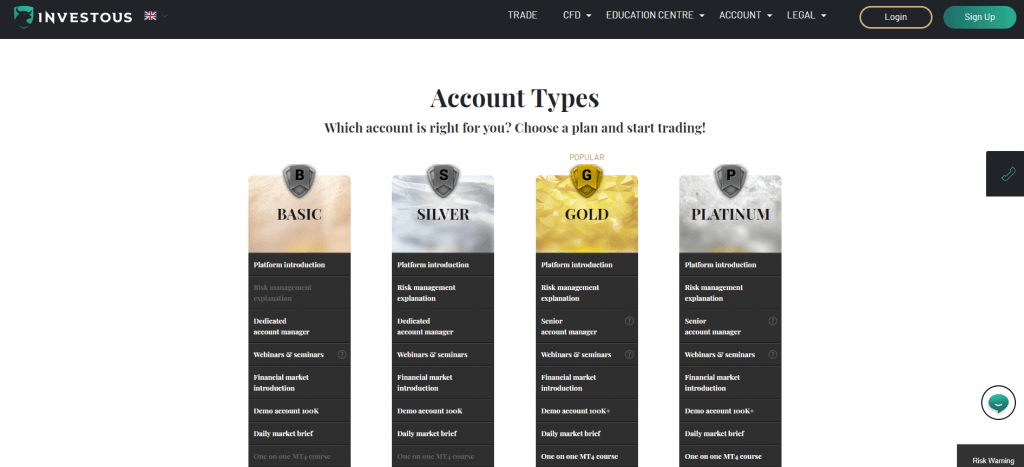Open the TRADE menu item

522,16
